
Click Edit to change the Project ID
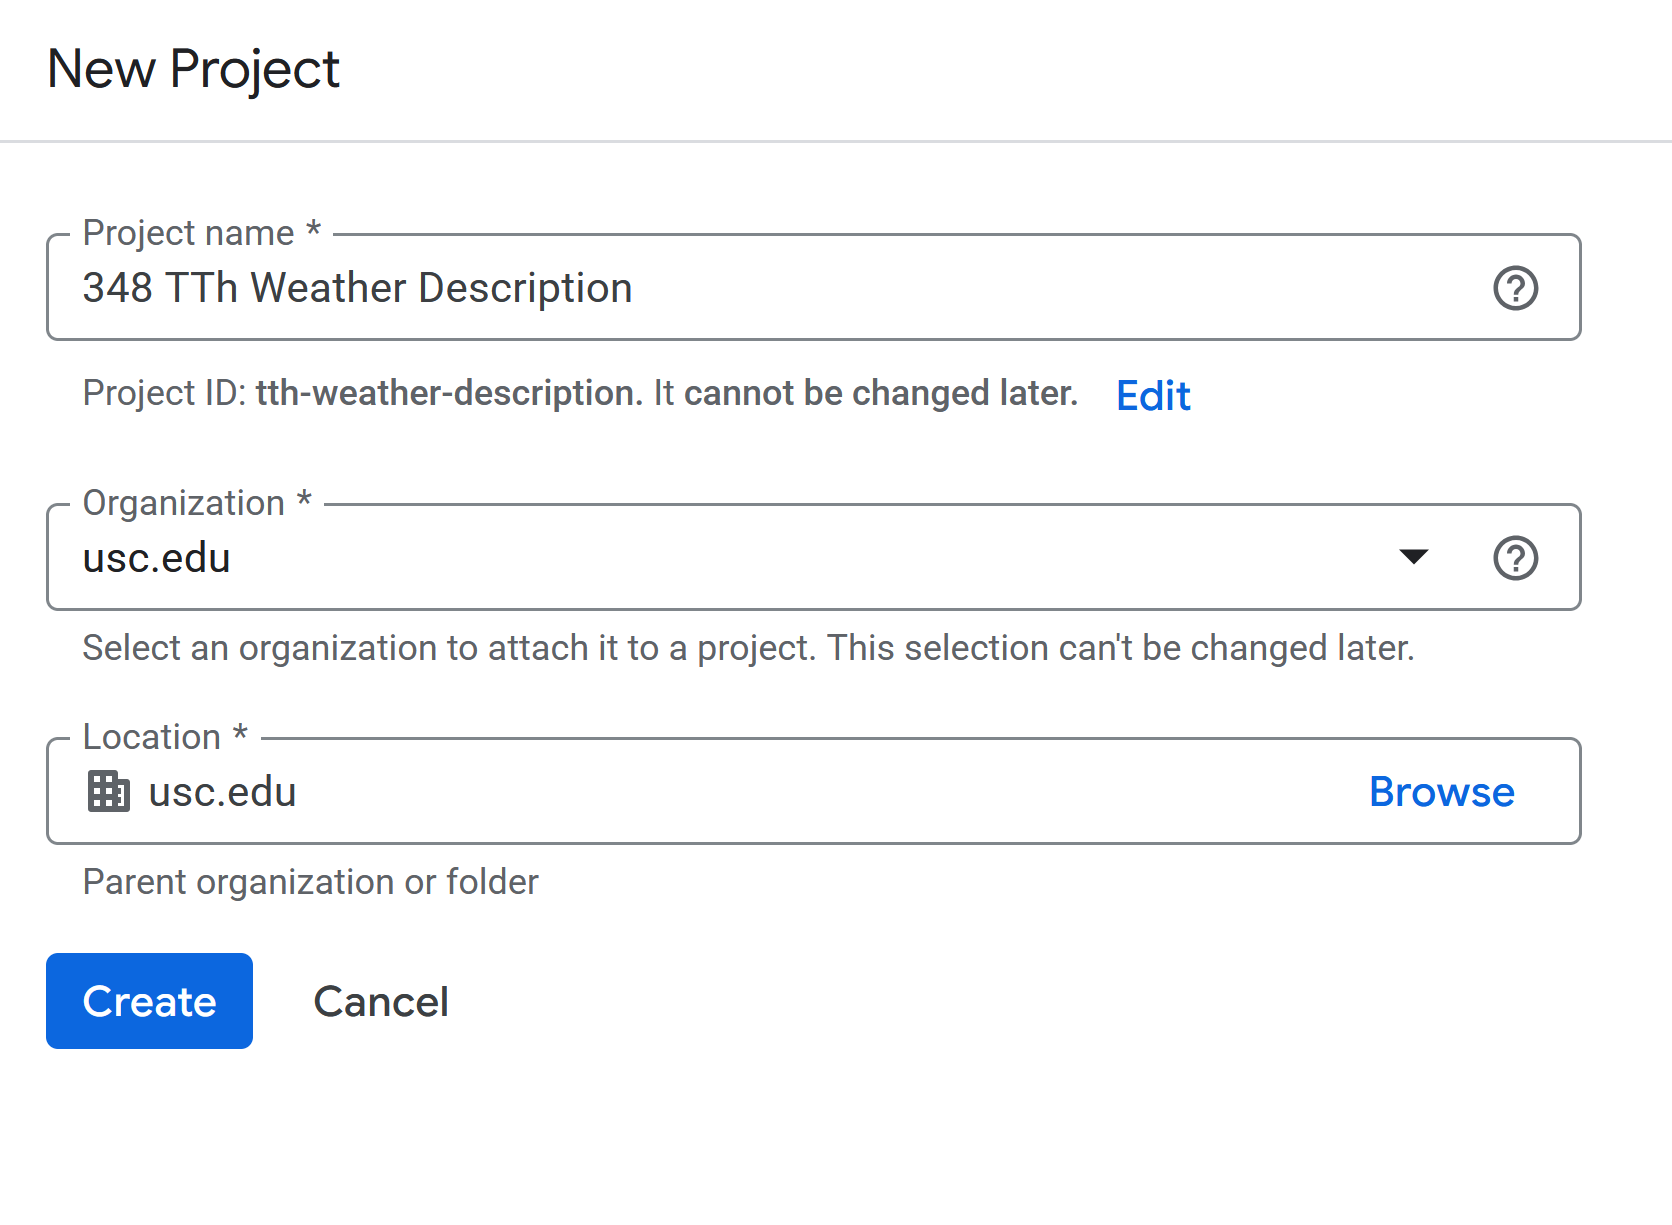(1153, 396)
